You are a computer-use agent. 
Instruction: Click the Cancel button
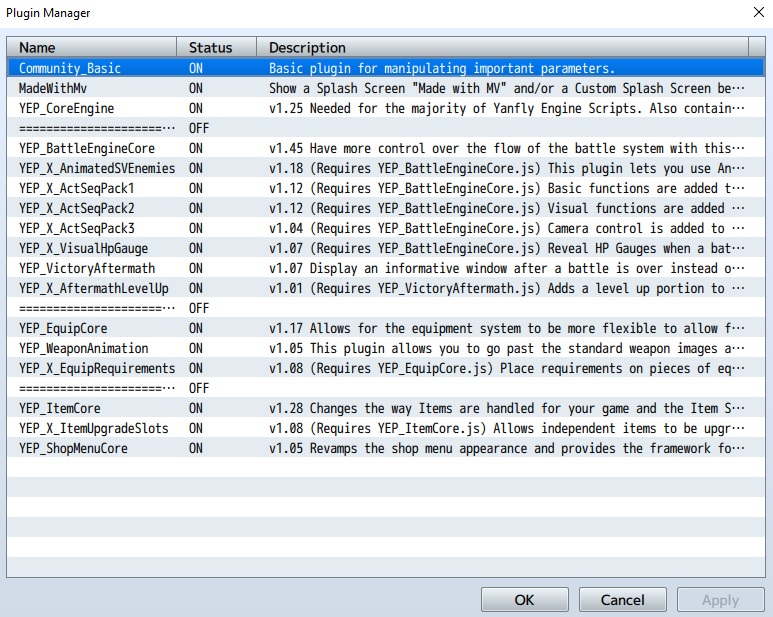tap(623, 600)
